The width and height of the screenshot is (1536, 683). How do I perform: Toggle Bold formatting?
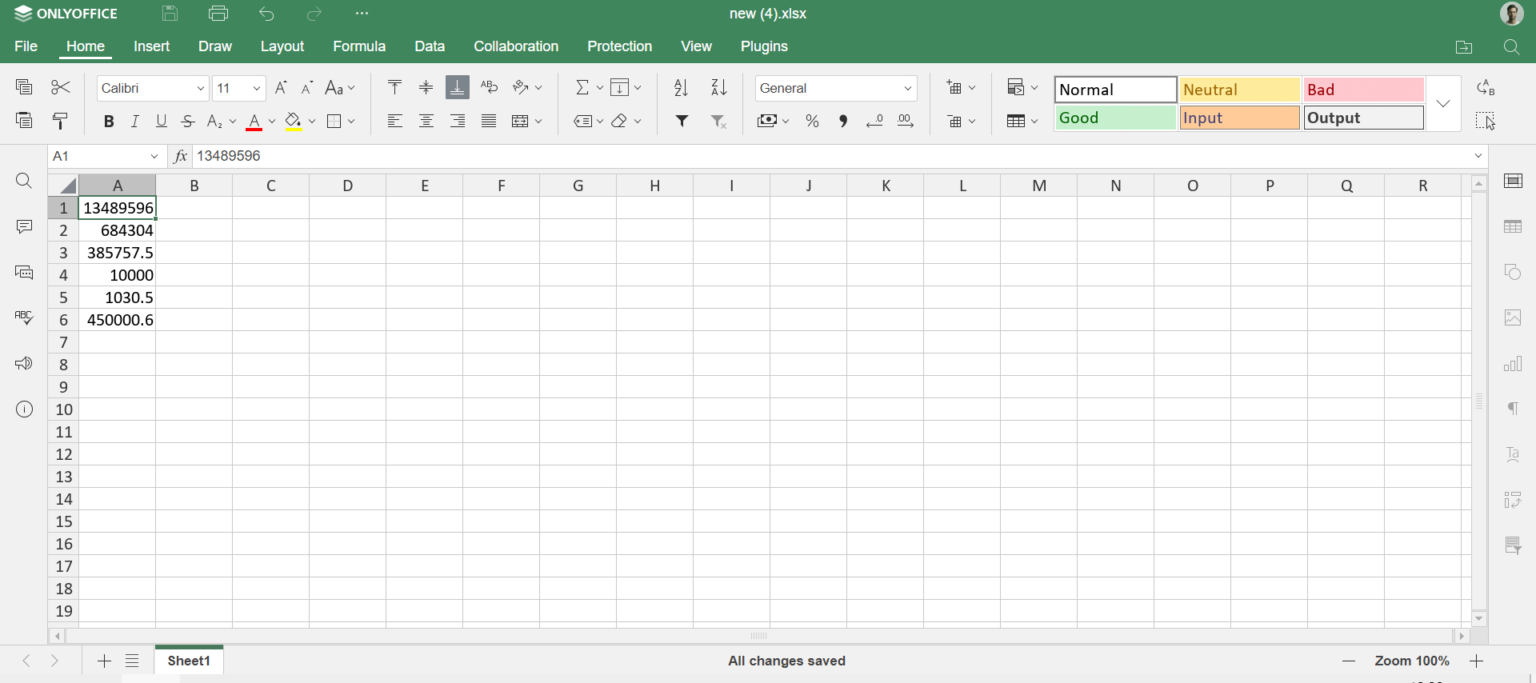point(108,121)
